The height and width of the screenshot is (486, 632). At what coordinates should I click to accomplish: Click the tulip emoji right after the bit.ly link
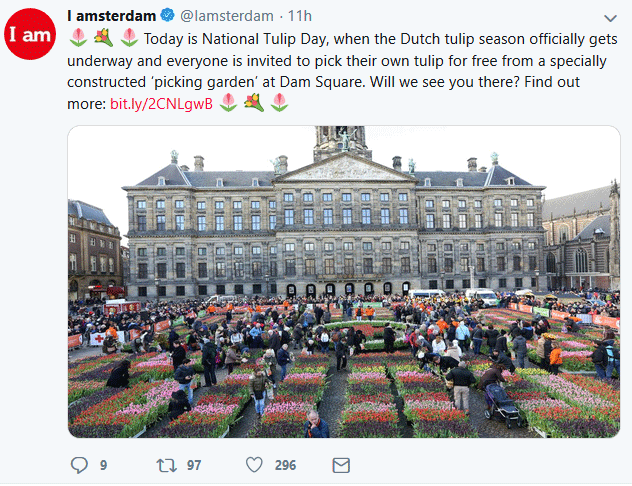[228, 102]
